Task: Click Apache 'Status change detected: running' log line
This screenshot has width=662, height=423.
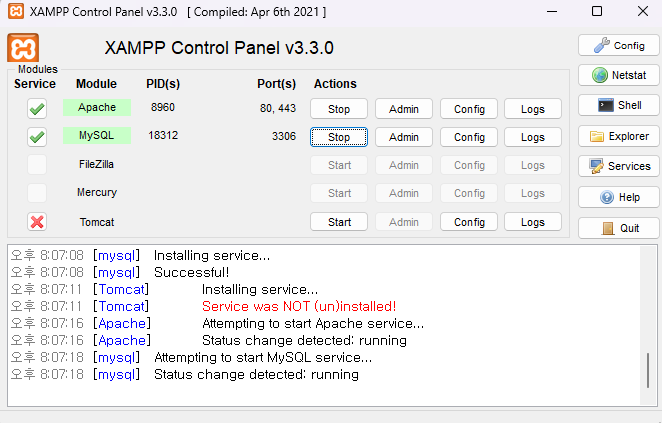Action: click(x=304, y=341)
